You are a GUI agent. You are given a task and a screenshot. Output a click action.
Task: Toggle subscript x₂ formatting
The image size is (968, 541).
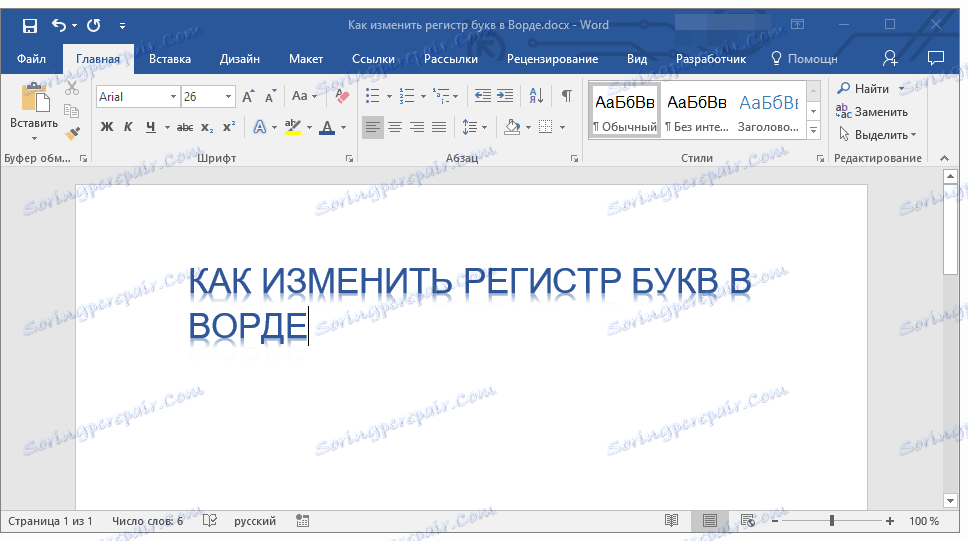[207, 127]
